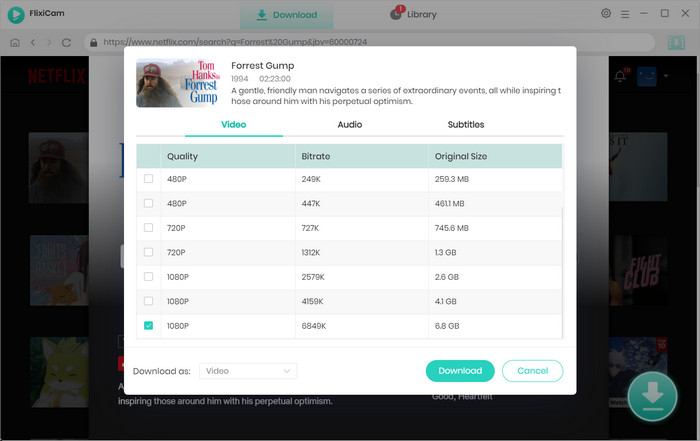Check the 1080P 2579K quality row
This screenshot has width=700, height=441.
click(x=148, y=277)
